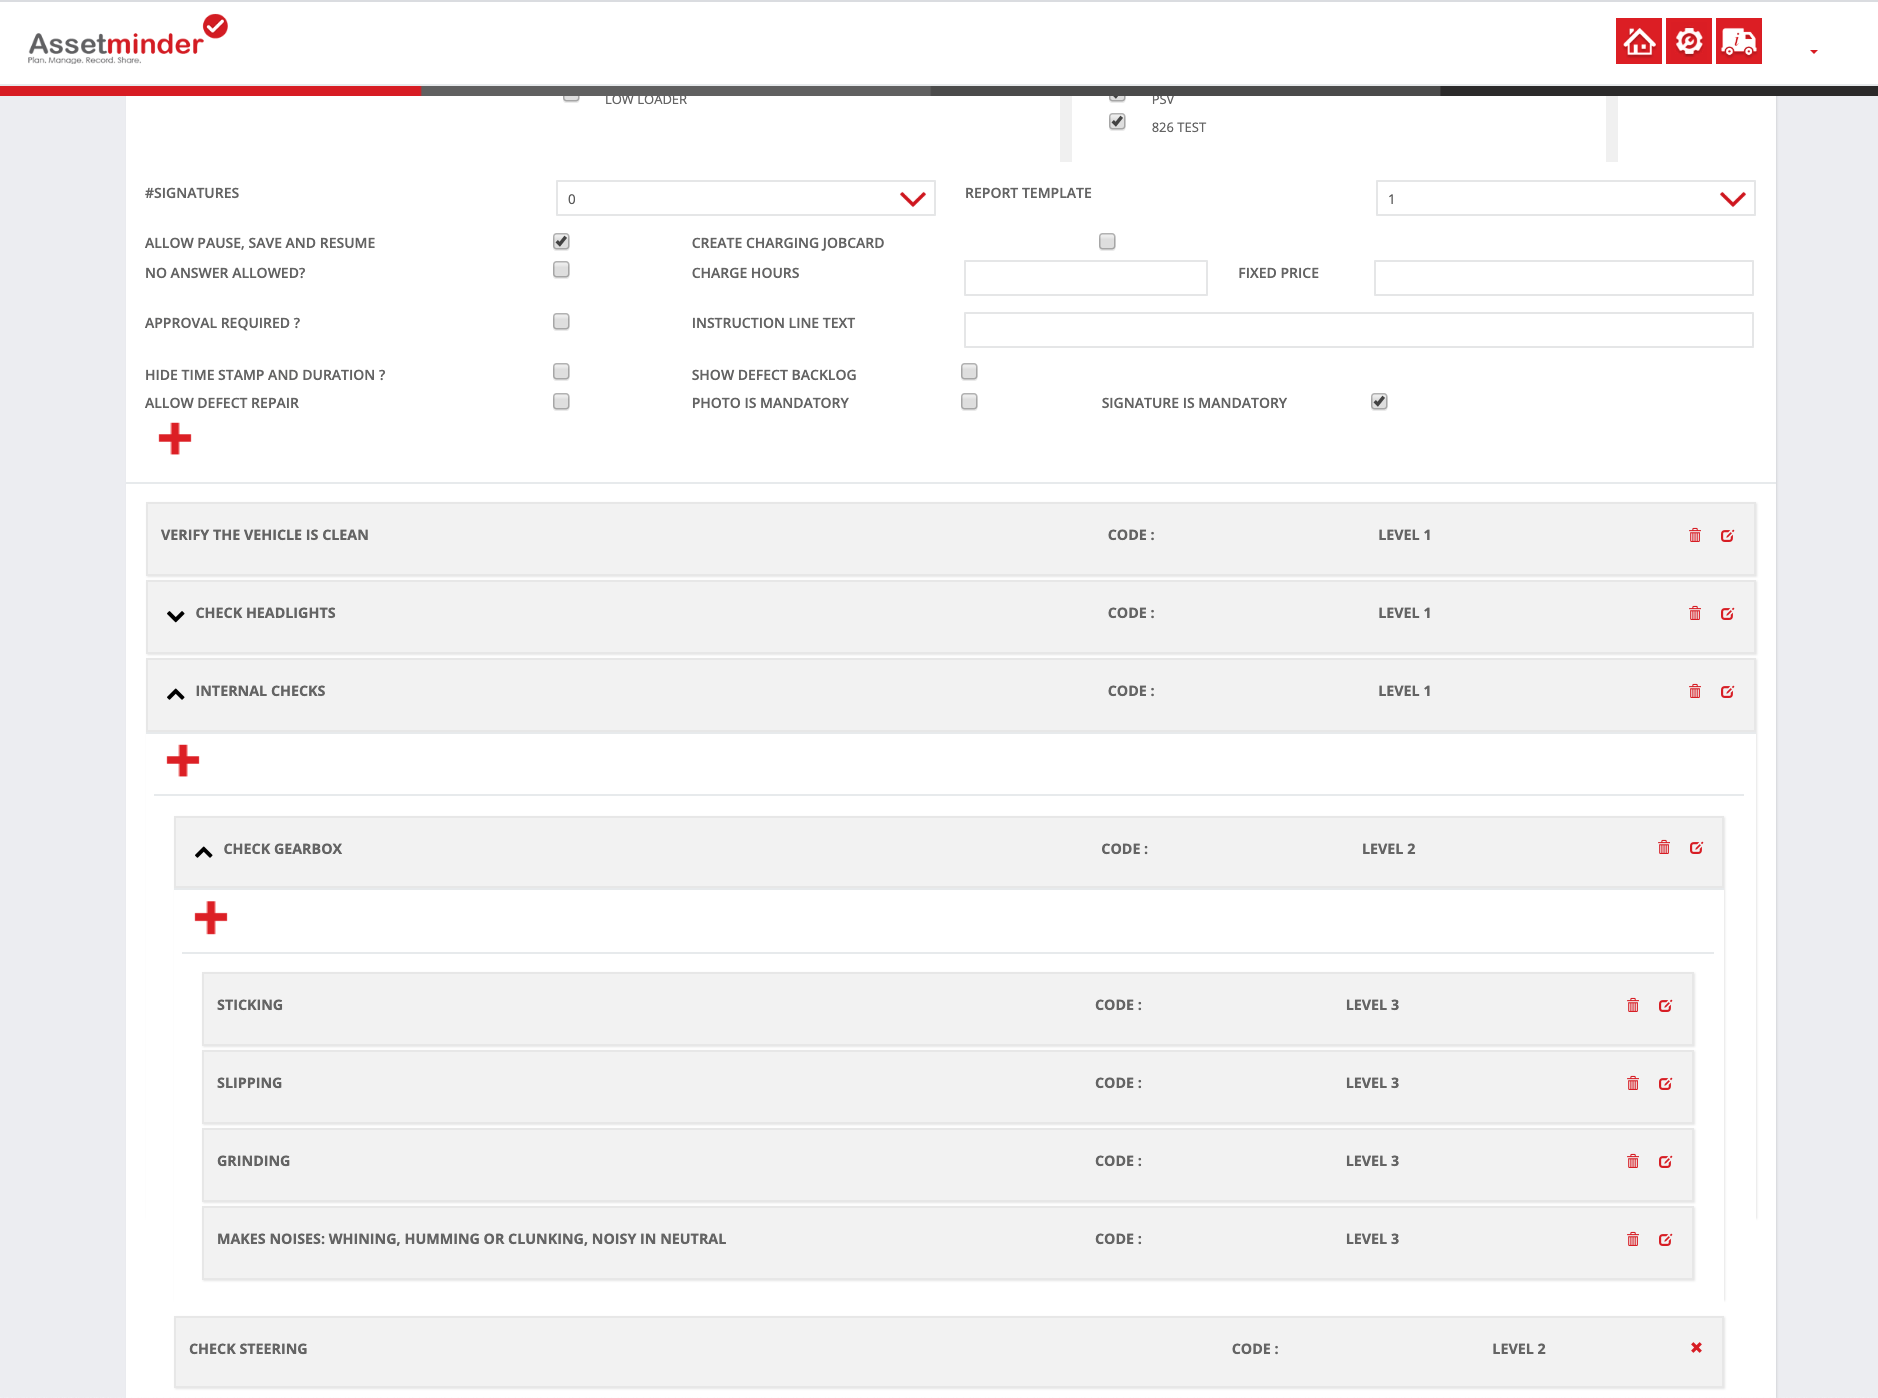
Task: Add a new level 1 item with plus
Action: coord(175,438)
